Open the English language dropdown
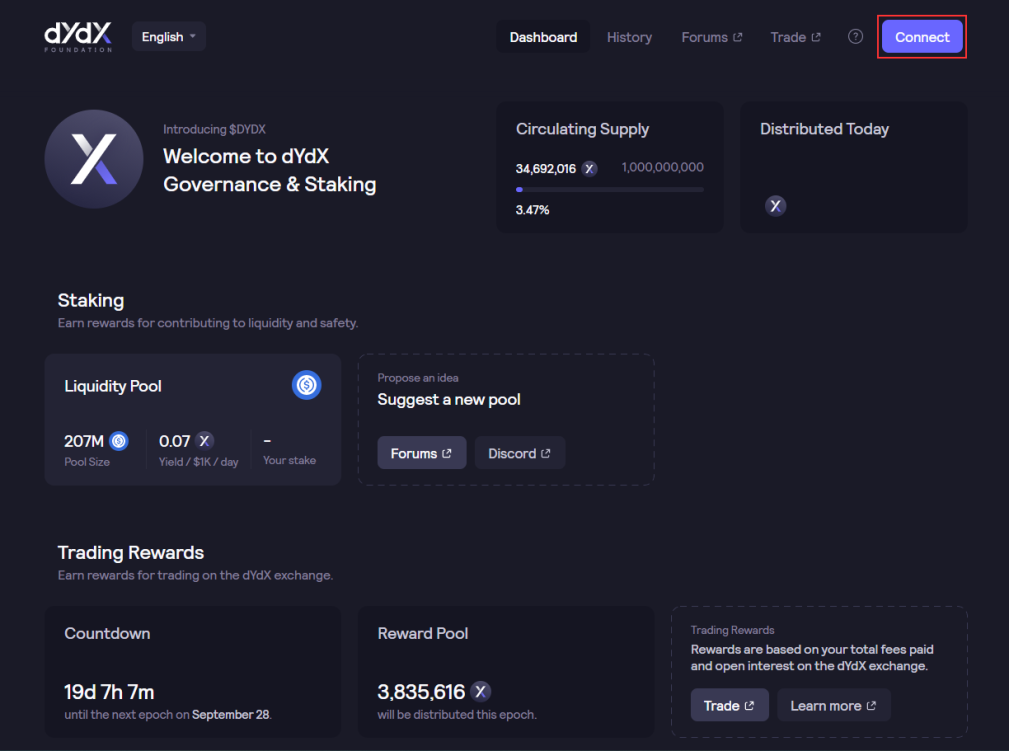This screenshot has height=751, width=1009. 169,37
